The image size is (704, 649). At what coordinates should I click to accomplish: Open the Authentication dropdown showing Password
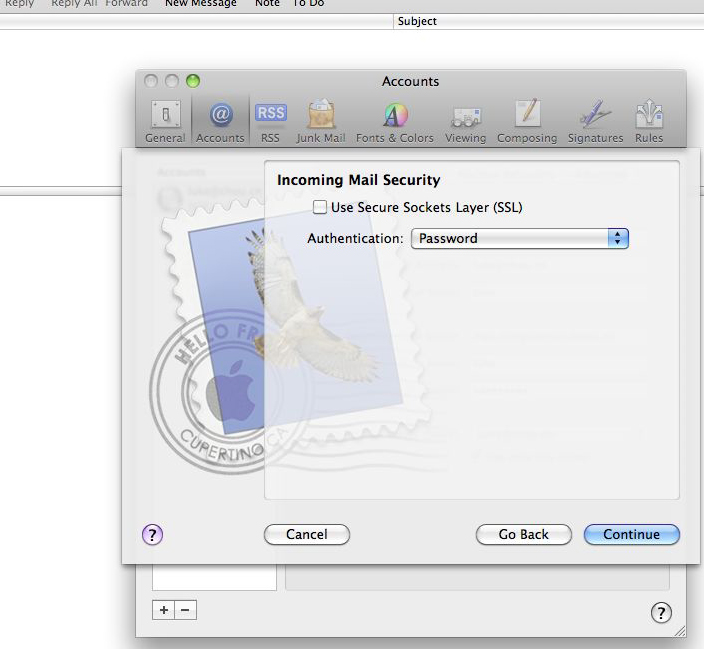click(x=520, y=238)
